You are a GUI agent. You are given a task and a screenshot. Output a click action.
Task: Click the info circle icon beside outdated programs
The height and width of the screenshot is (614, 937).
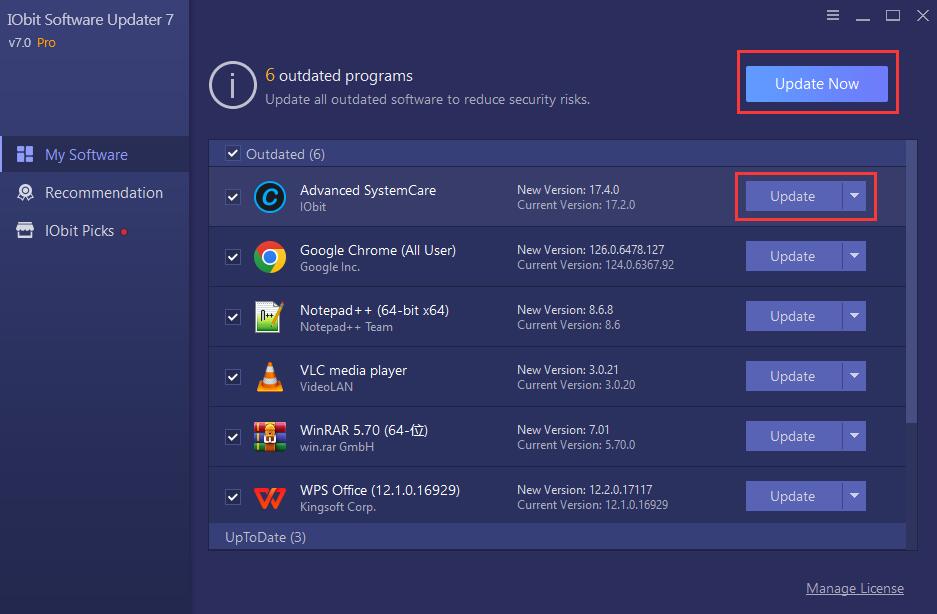[x=232, y=85]
